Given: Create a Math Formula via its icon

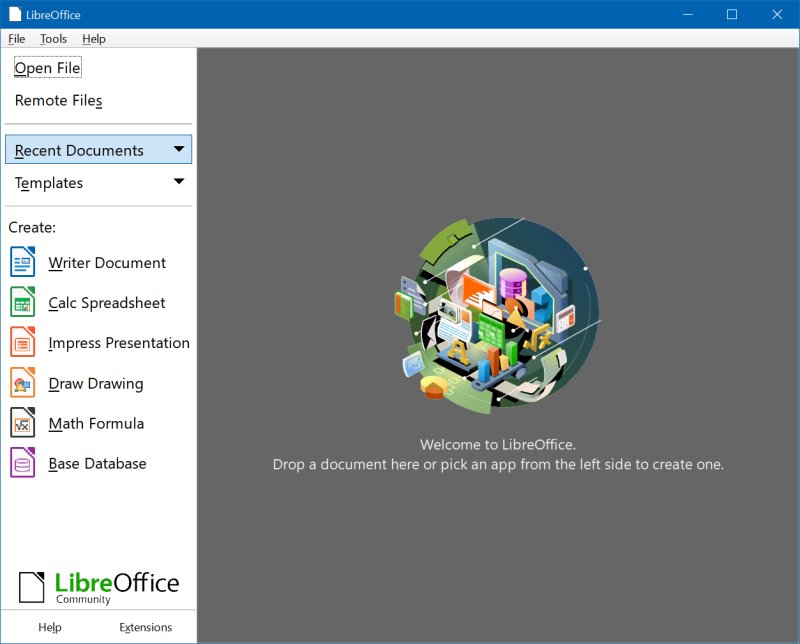Looking at the screenshot, I should coord(25,423).
